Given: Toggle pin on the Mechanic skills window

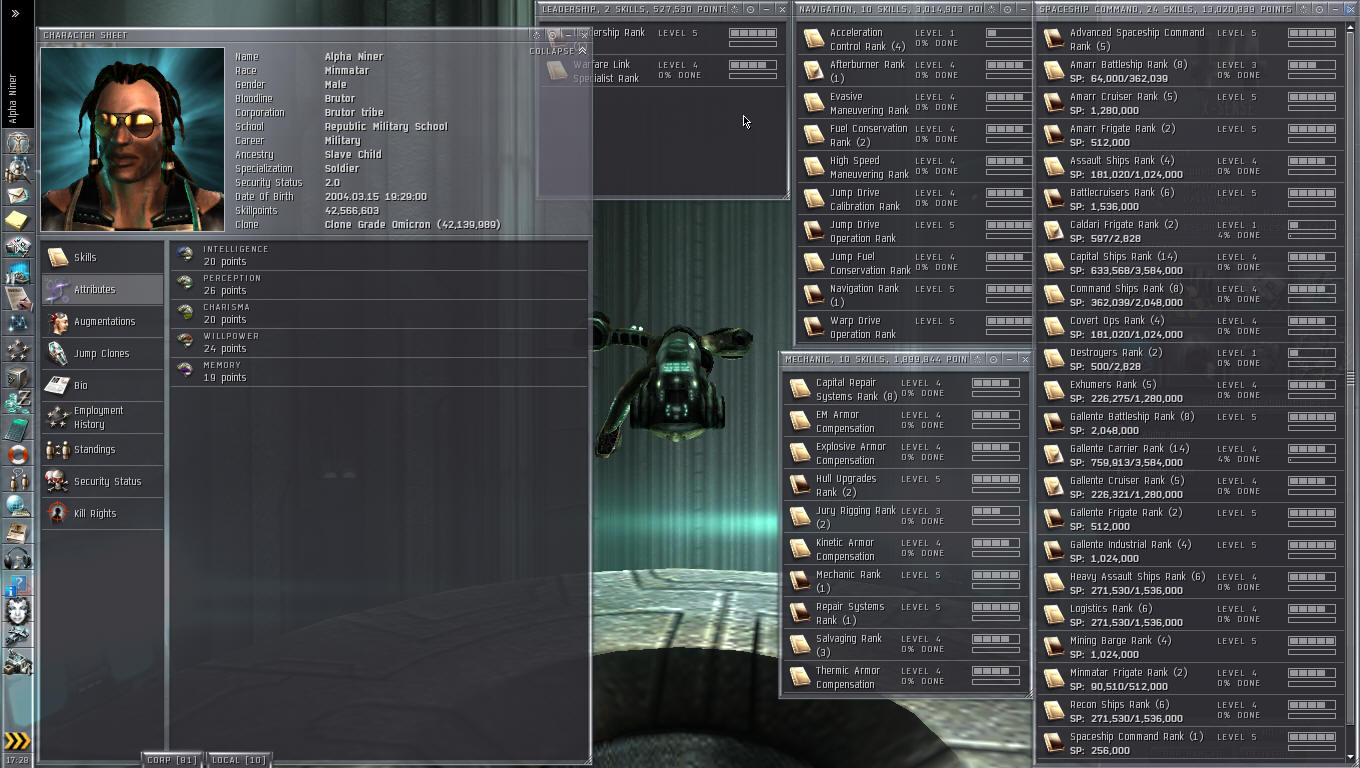Looking at the screenshot, I should (x=992, y=359).
